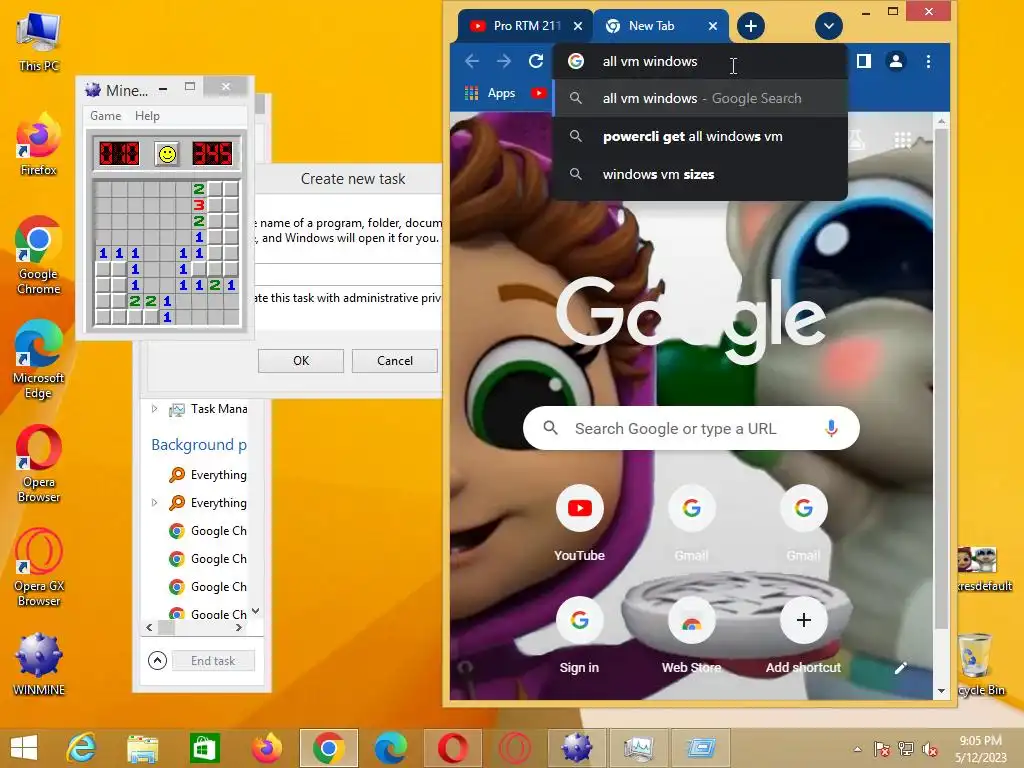This screenshot has width=1024, height=768.
Task: Close the Pro RTM 211 tab
Action: pyautogui.click(x=578, y=26)
